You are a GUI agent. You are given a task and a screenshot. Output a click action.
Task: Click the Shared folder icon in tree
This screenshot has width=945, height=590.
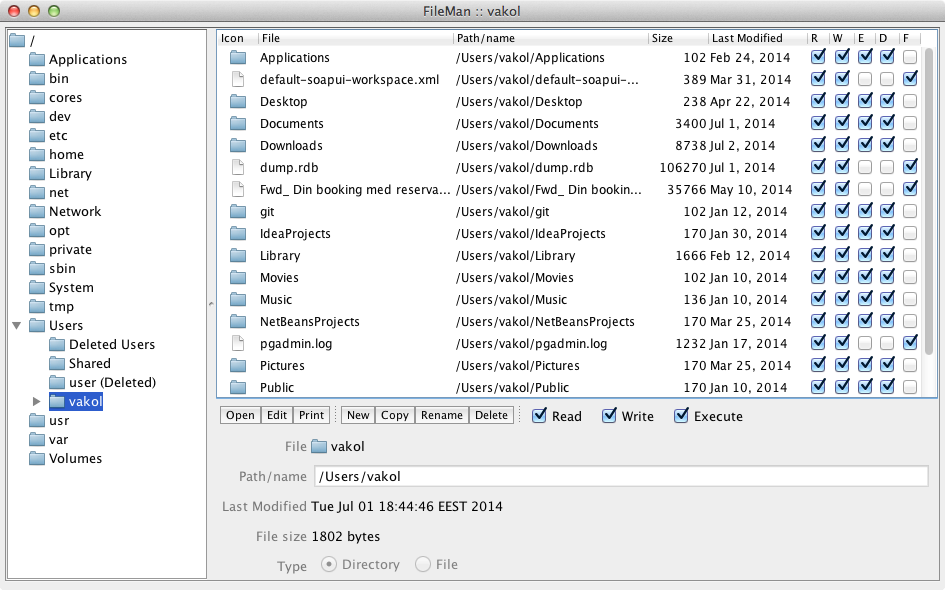(57, 363)
